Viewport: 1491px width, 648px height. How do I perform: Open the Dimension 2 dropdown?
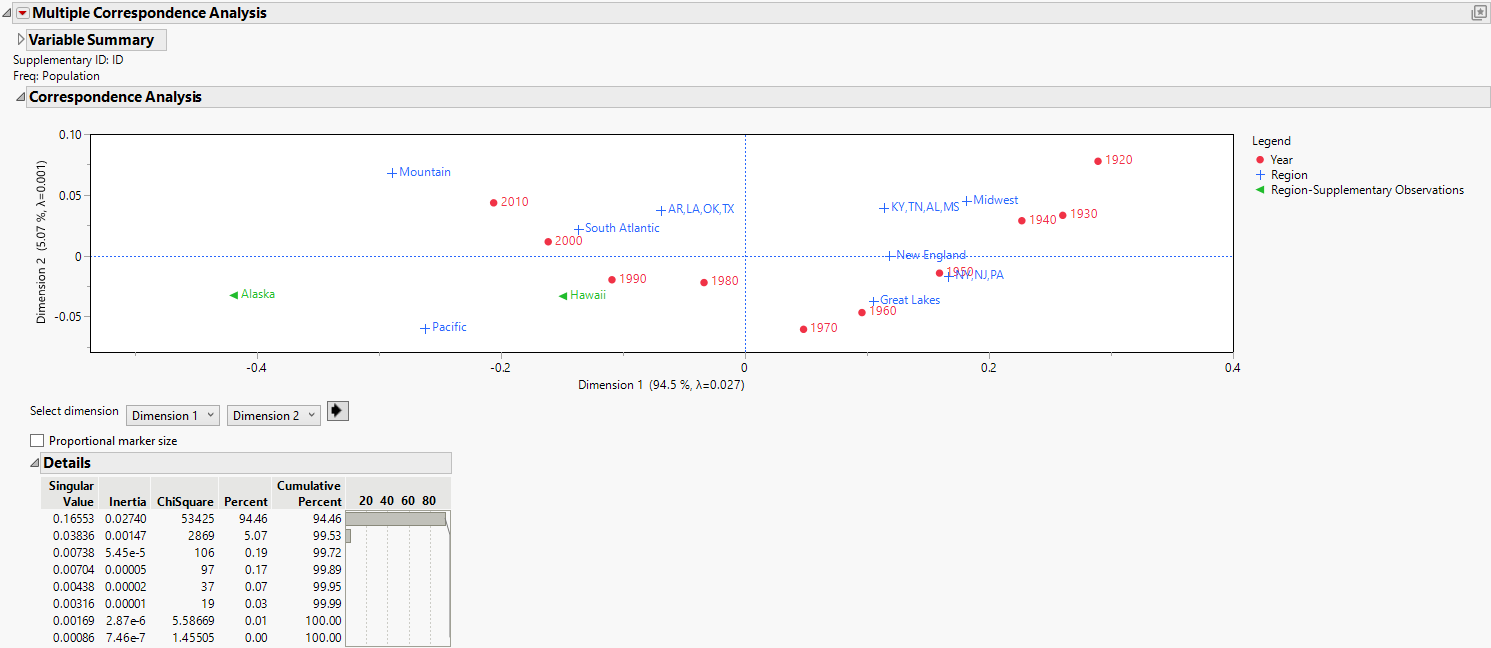point(274,415)
